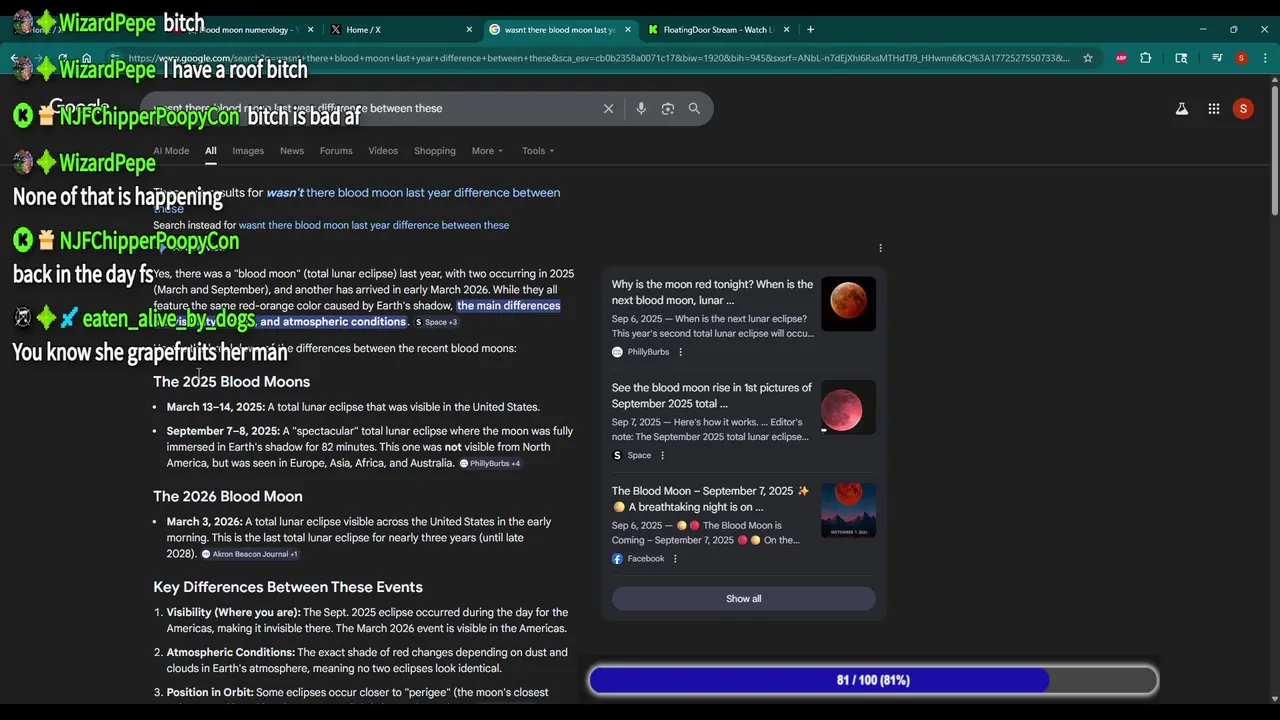Open "See the blood moon rise" article
Image resolution: width=1280 pixels, height=720 pixels.
tap(712, 396)
